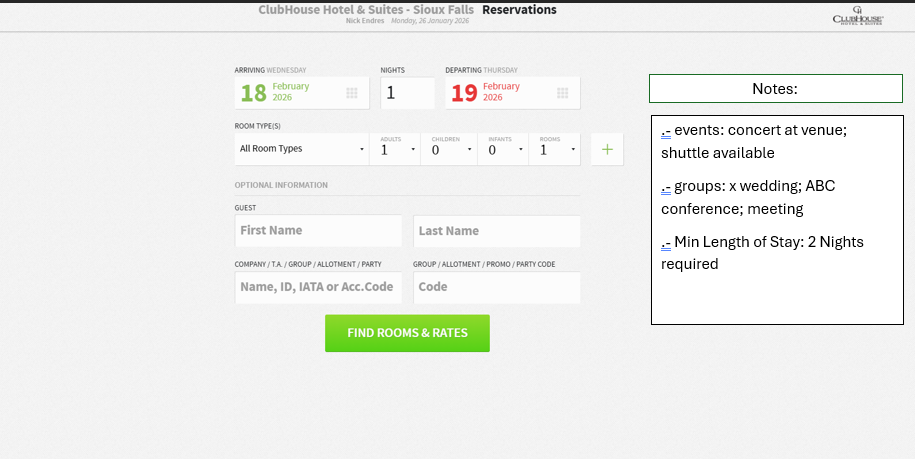Expand the Children count dropdown

(x=449, y=149)
